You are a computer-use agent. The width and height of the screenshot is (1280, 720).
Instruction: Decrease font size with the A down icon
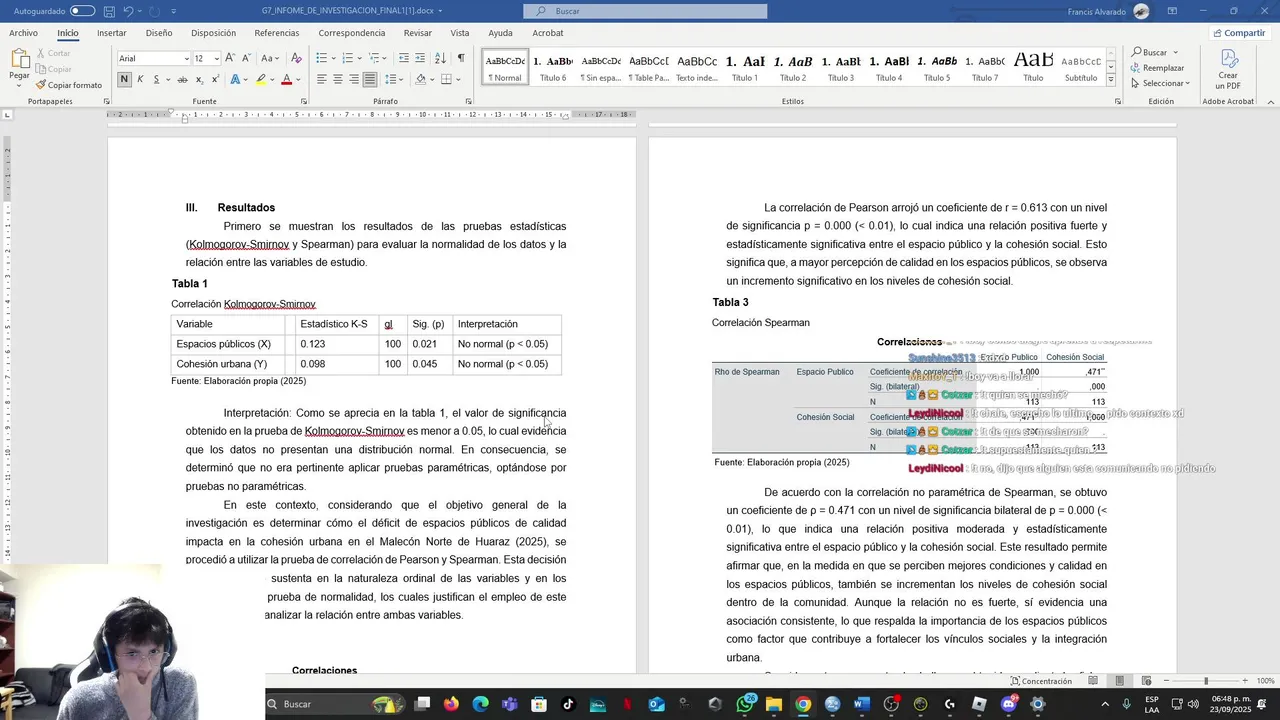coord(246,58)
